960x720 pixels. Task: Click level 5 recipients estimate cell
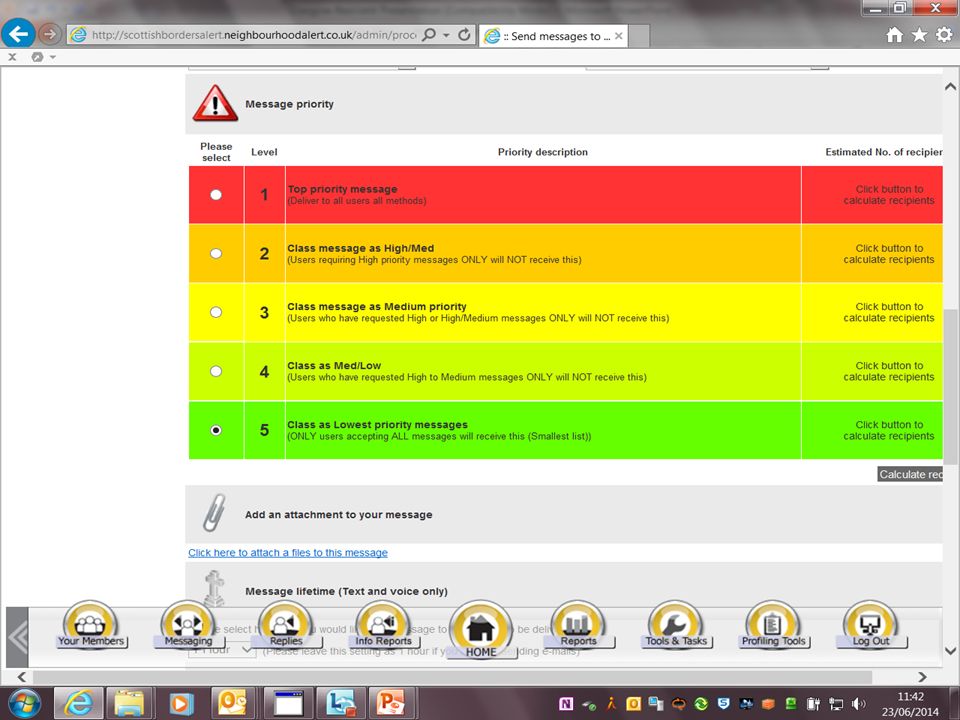[872, 430]
